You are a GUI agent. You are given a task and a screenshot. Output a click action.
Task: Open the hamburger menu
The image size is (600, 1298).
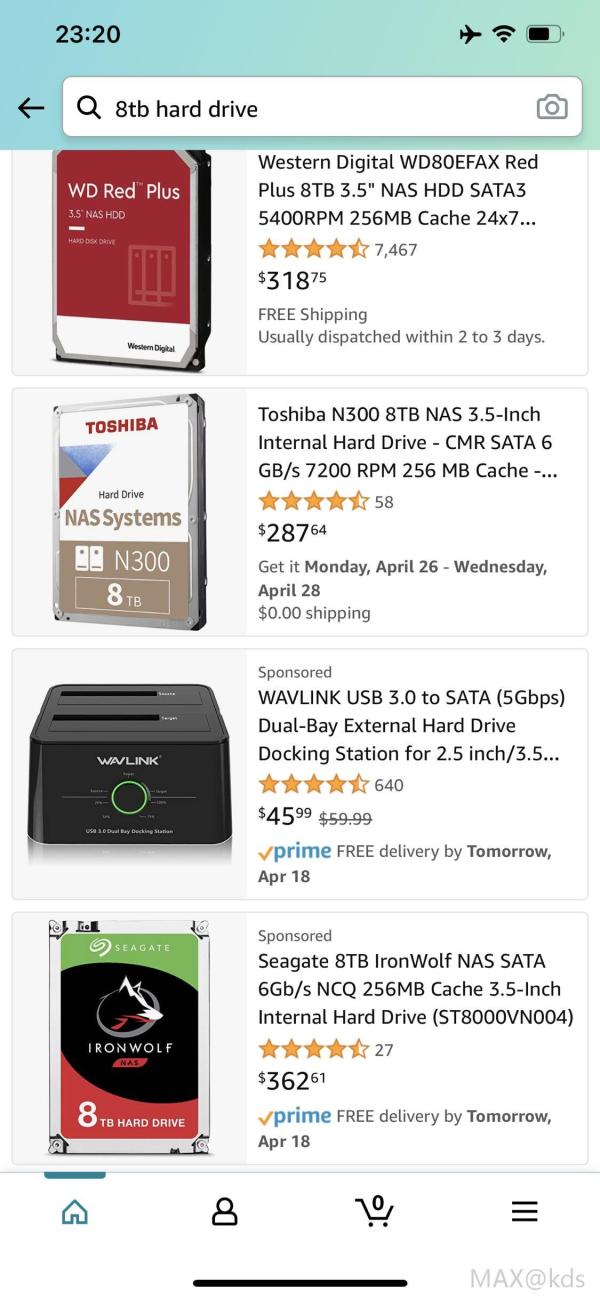(525, 1211)
